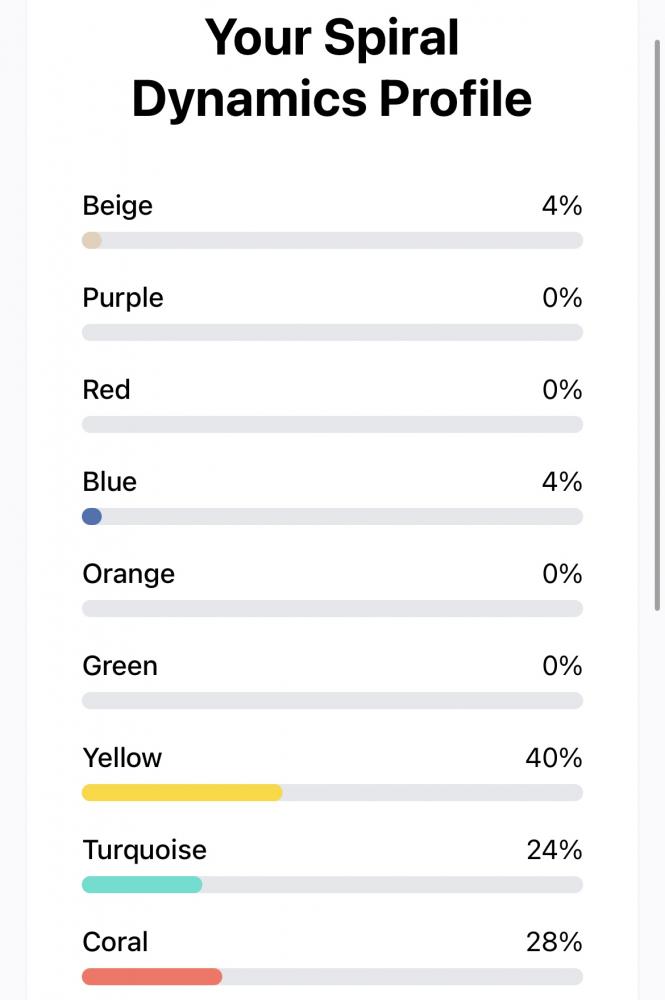The image size is (665, 1000).
Task: Click the Green progress bar
Action: coord(332,700)
